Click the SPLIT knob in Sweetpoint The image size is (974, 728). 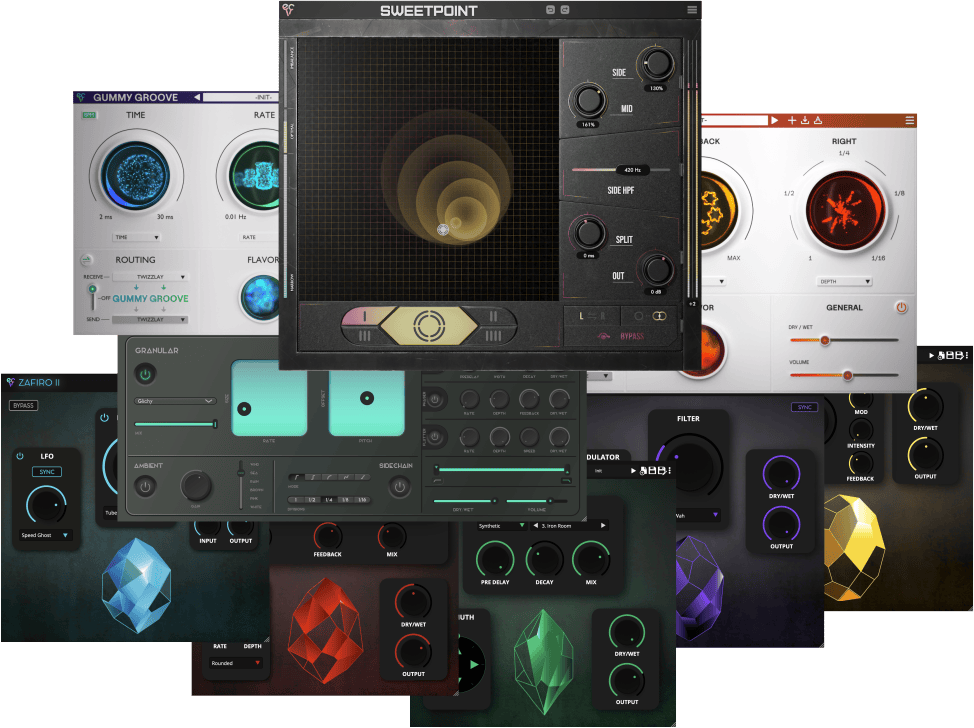click(x=588, y=233)
